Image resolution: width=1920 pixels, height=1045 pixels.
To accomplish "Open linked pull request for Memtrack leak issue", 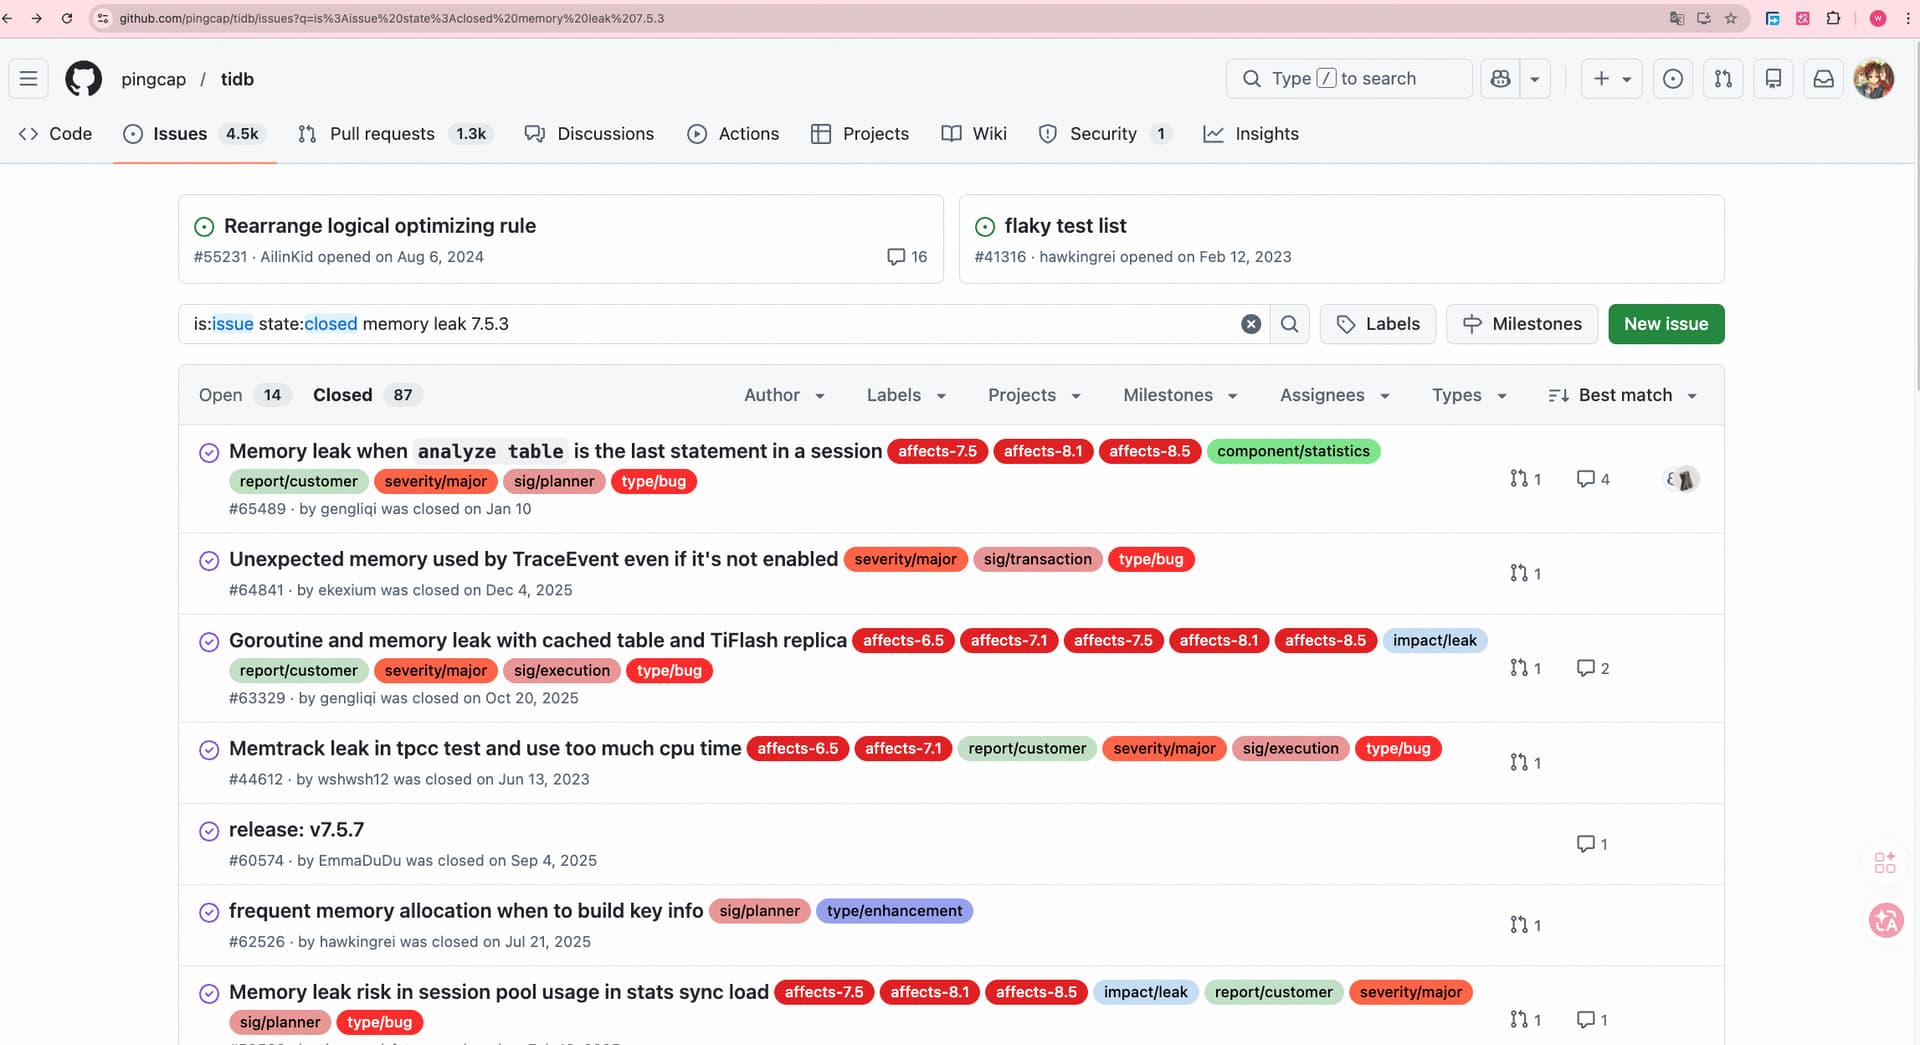I will pos(1526,762).
